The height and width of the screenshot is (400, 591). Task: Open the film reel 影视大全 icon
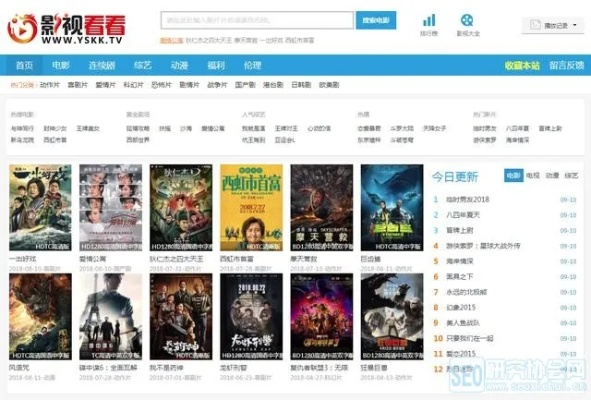[467, 20]
